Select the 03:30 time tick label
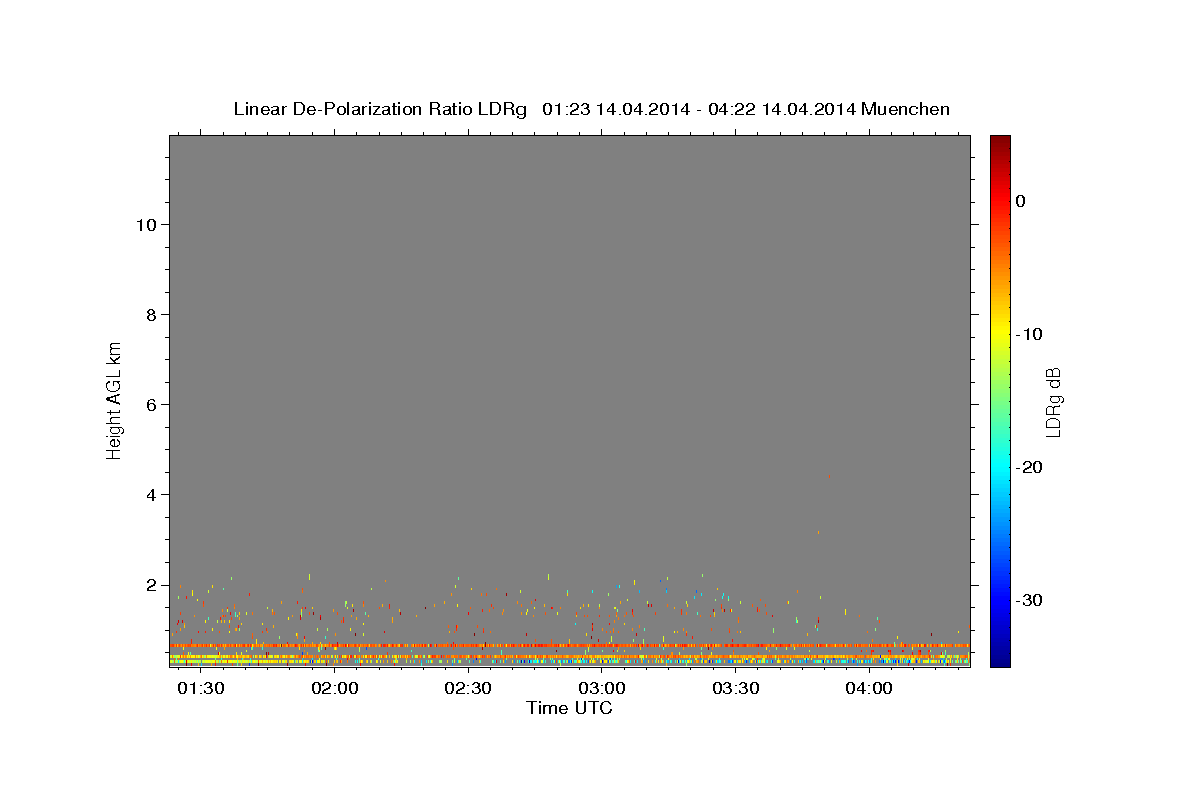 tap(736, 689)
